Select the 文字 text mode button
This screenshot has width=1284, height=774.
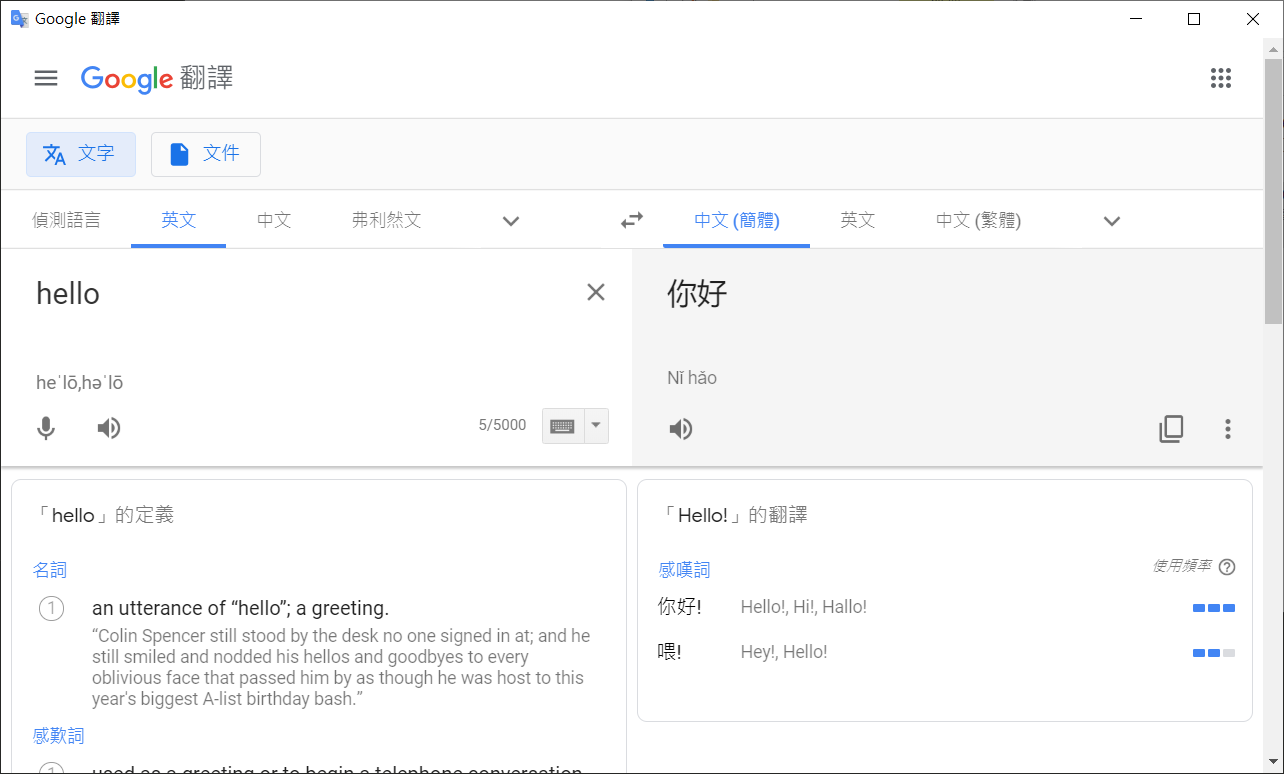(x=81, y=154)
